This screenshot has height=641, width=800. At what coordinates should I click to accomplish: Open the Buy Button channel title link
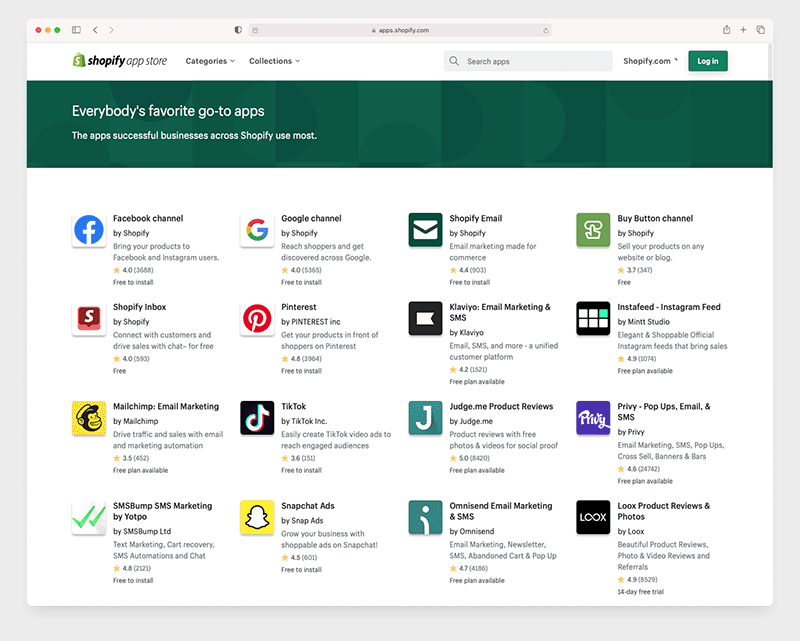coord(655,218)
